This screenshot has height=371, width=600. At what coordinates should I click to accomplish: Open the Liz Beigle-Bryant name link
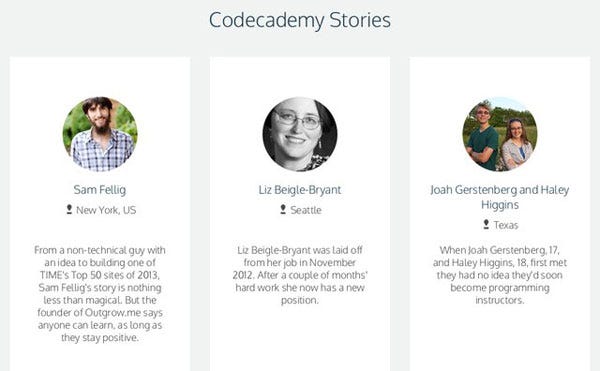tap(300, 190)
